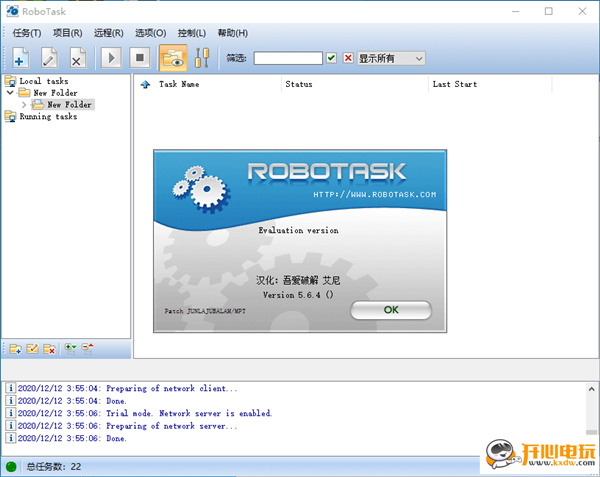Click the info icon of the first log entry
The height and width of the screenshot is (477, 600).
coord(11,388)
